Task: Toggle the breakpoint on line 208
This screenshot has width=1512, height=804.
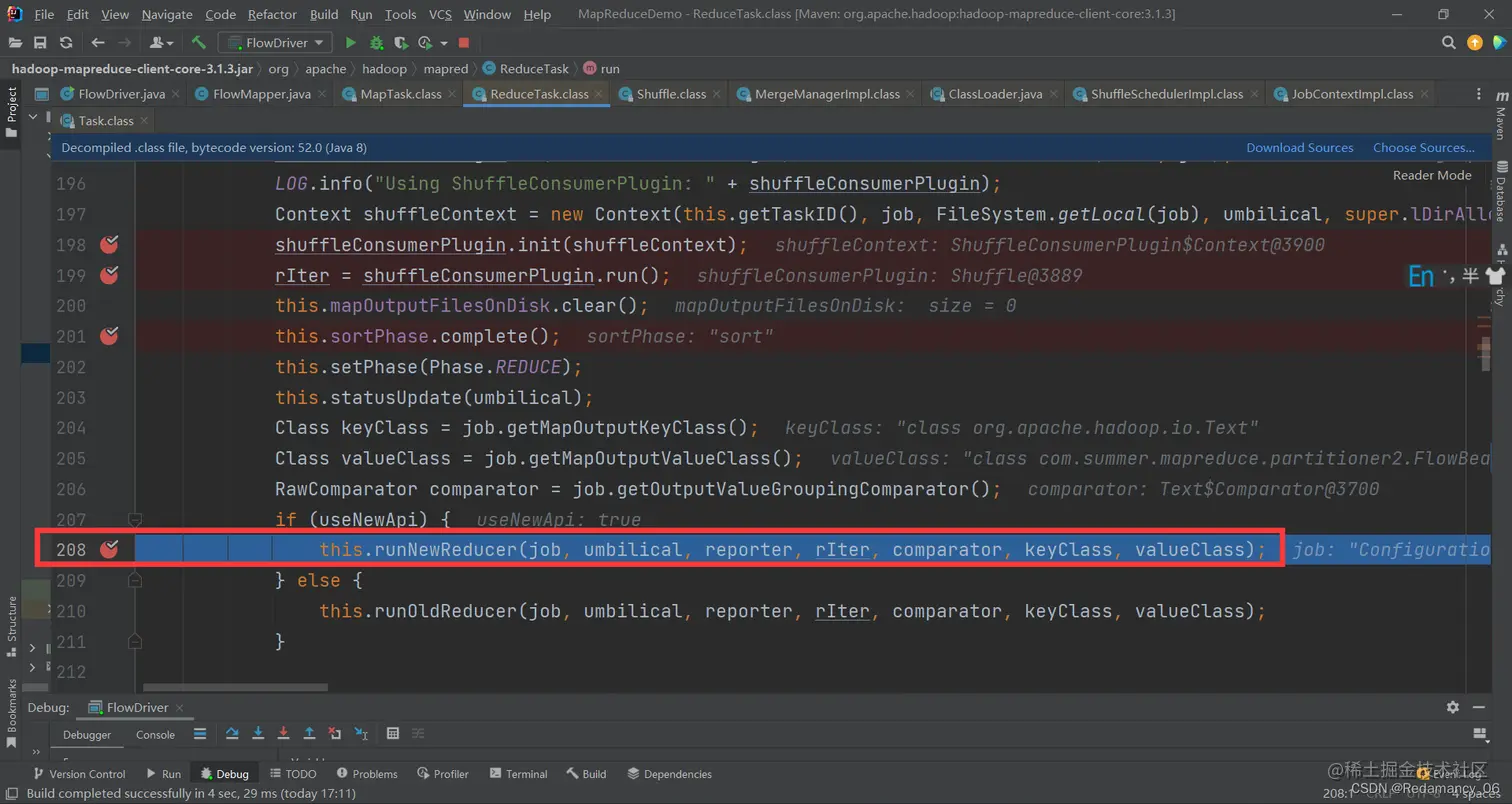Action: [110, 548]
